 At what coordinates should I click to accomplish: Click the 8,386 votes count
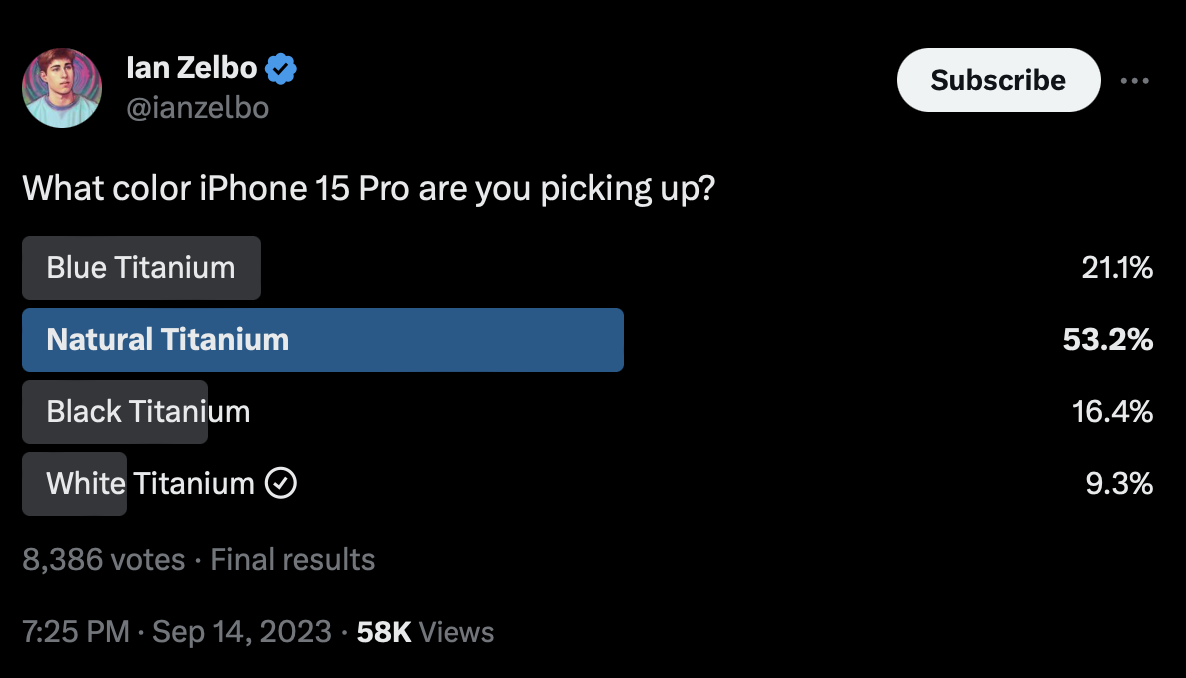[104, 560]
